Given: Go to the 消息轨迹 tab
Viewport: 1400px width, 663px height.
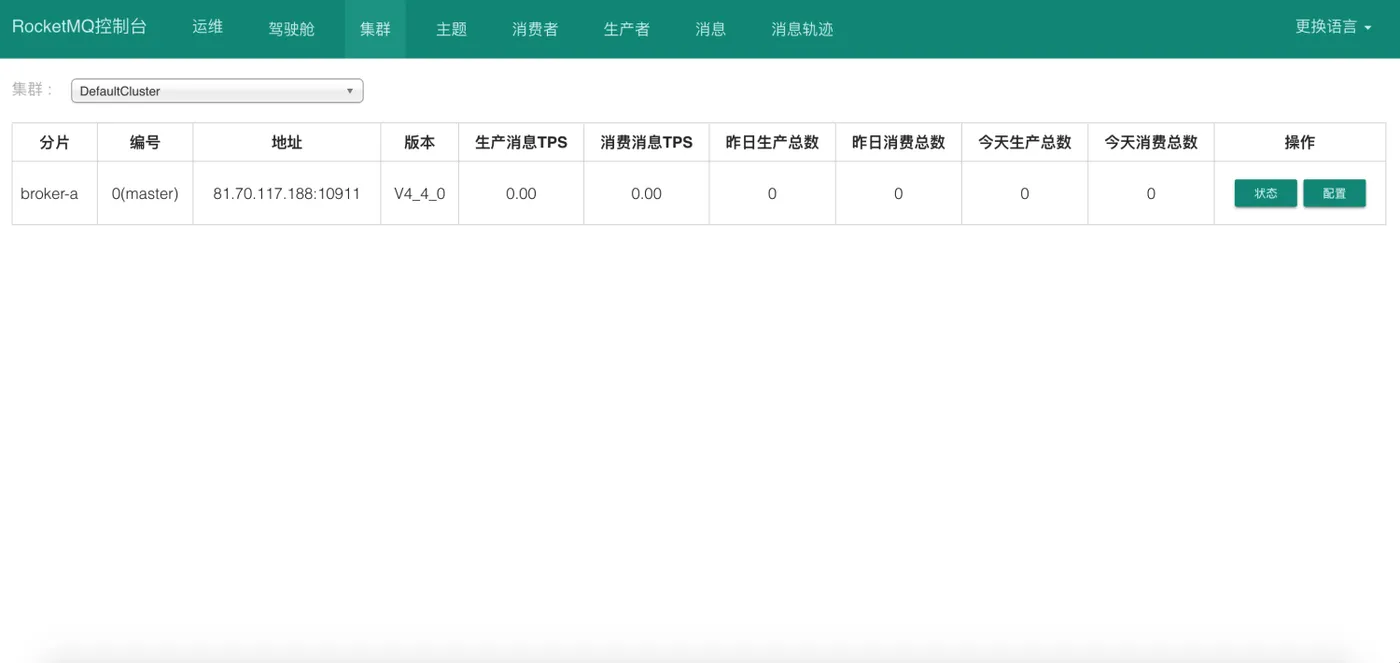Looking at the screenshot, I should pos(802,28).
